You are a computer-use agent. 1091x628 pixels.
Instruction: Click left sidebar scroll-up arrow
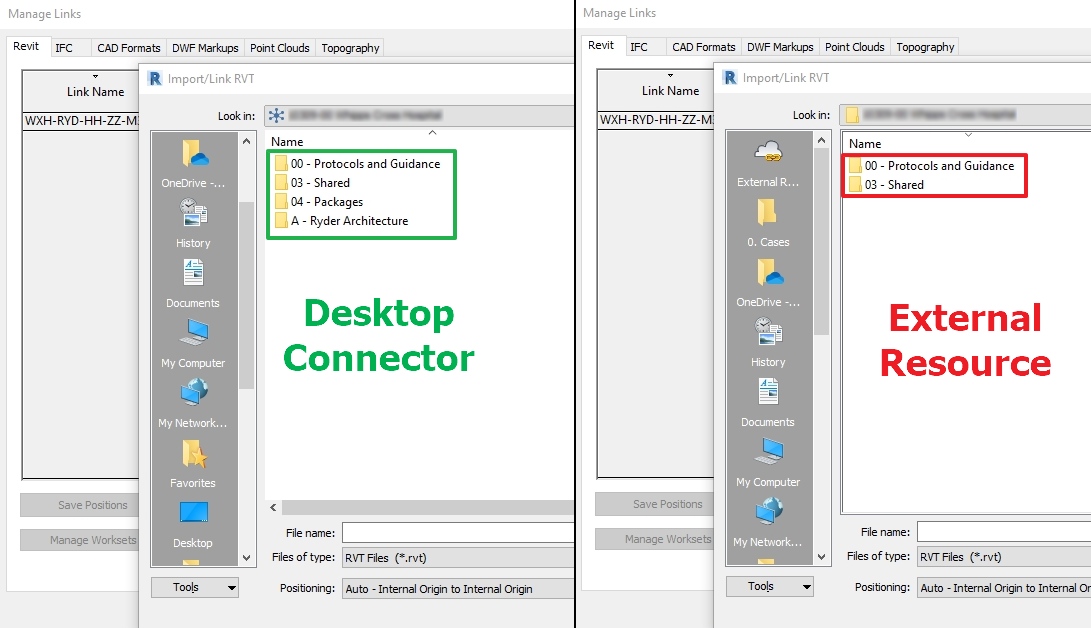[x=246, y=141]
